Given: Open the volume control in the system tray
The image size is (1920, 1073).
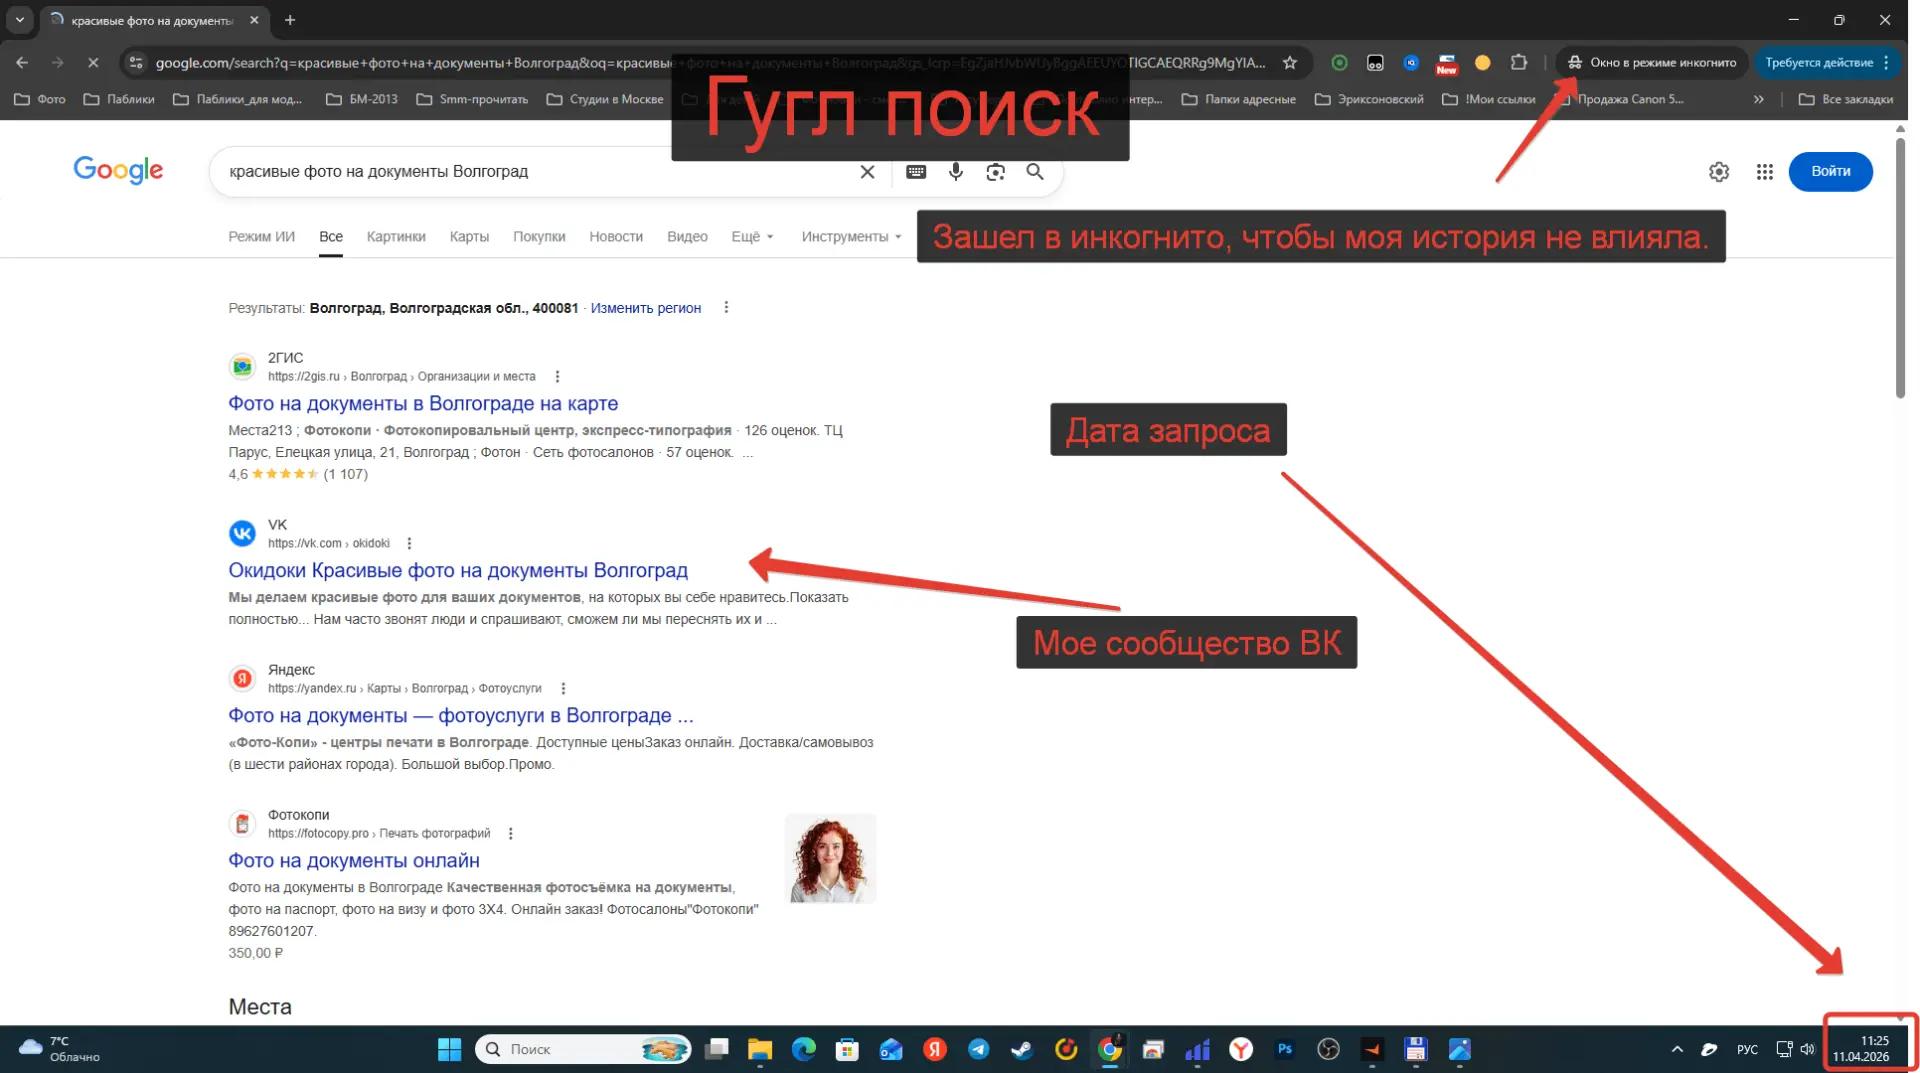Looking at the screenshot, I should (1807, 1049).
